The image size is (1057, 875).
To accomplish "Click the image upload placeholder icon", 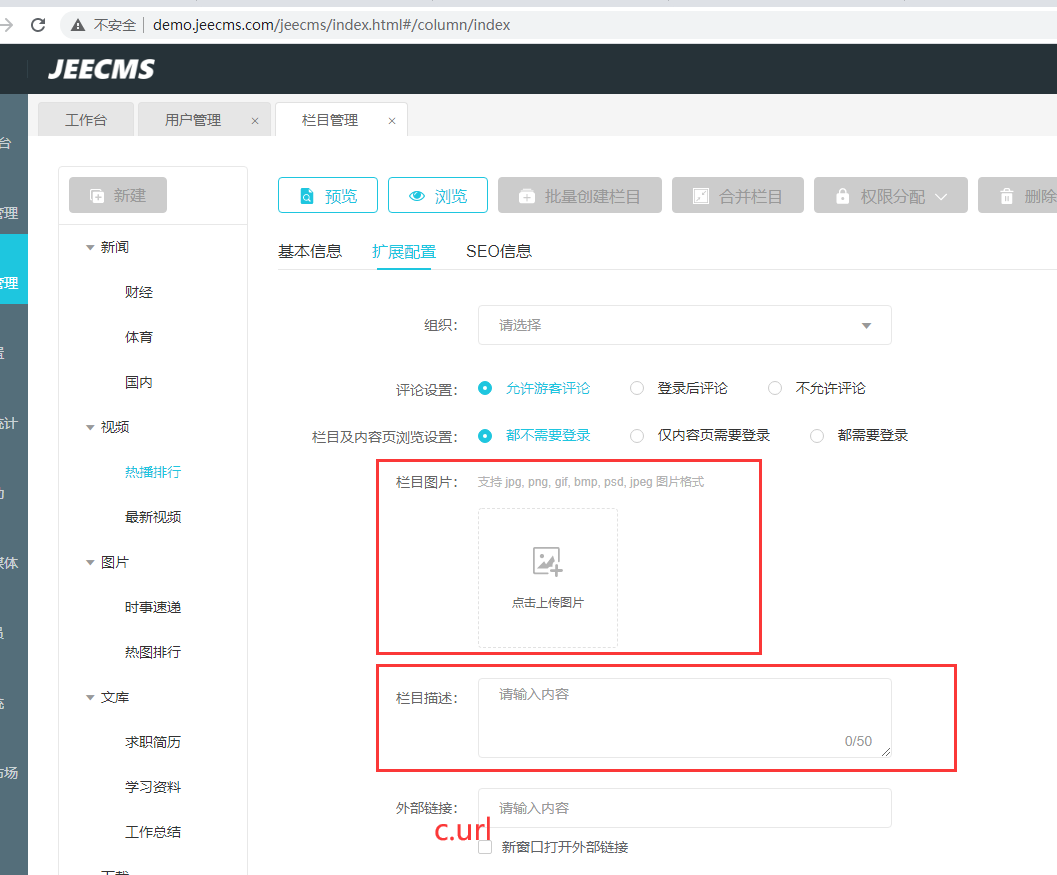I will pyautogui.click(x=547, y=562).
